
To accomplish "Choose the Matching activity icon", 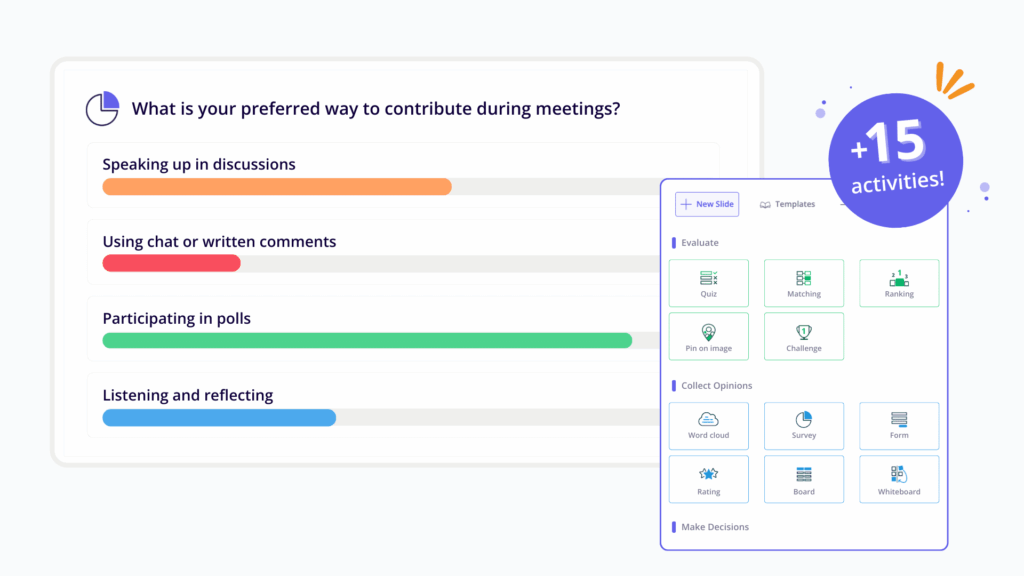I will coord(804,279).
